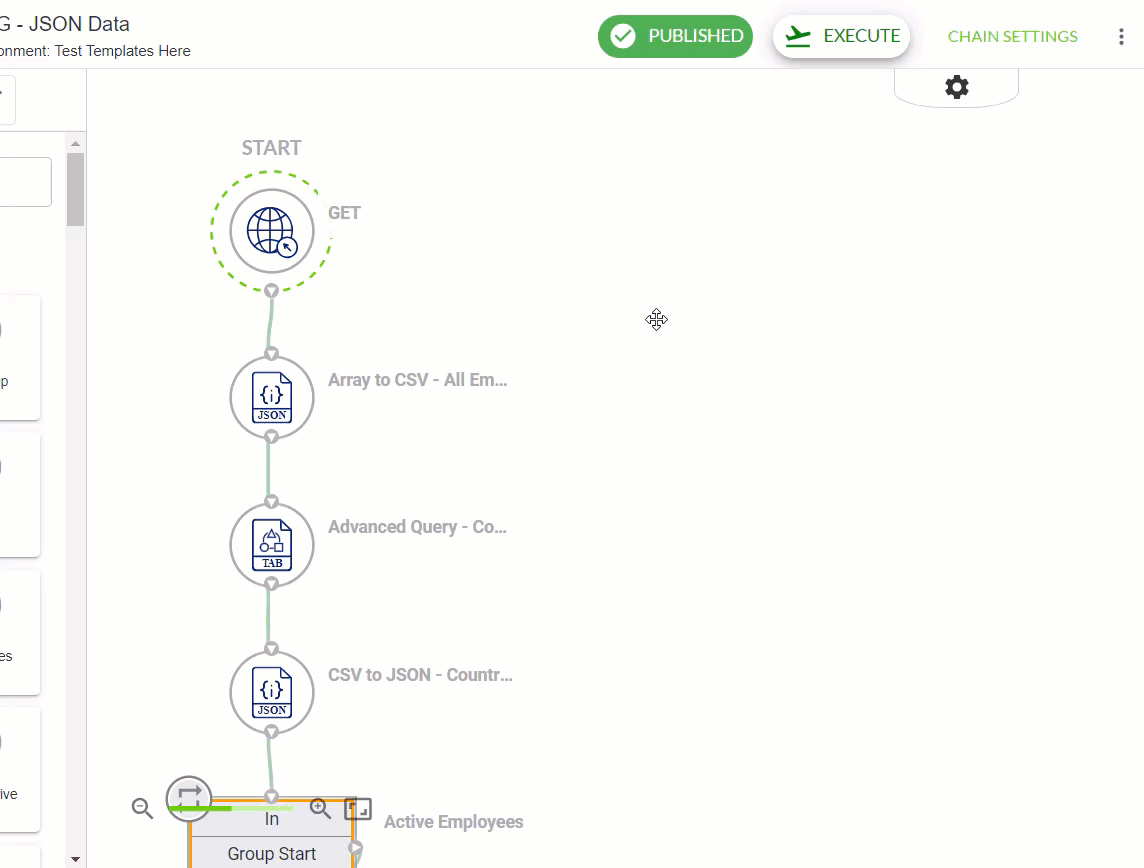The width and height of the screenshot is (1144, 868).
Task: Click the search input field in the sidebar
Action: [x=25, y=182]
